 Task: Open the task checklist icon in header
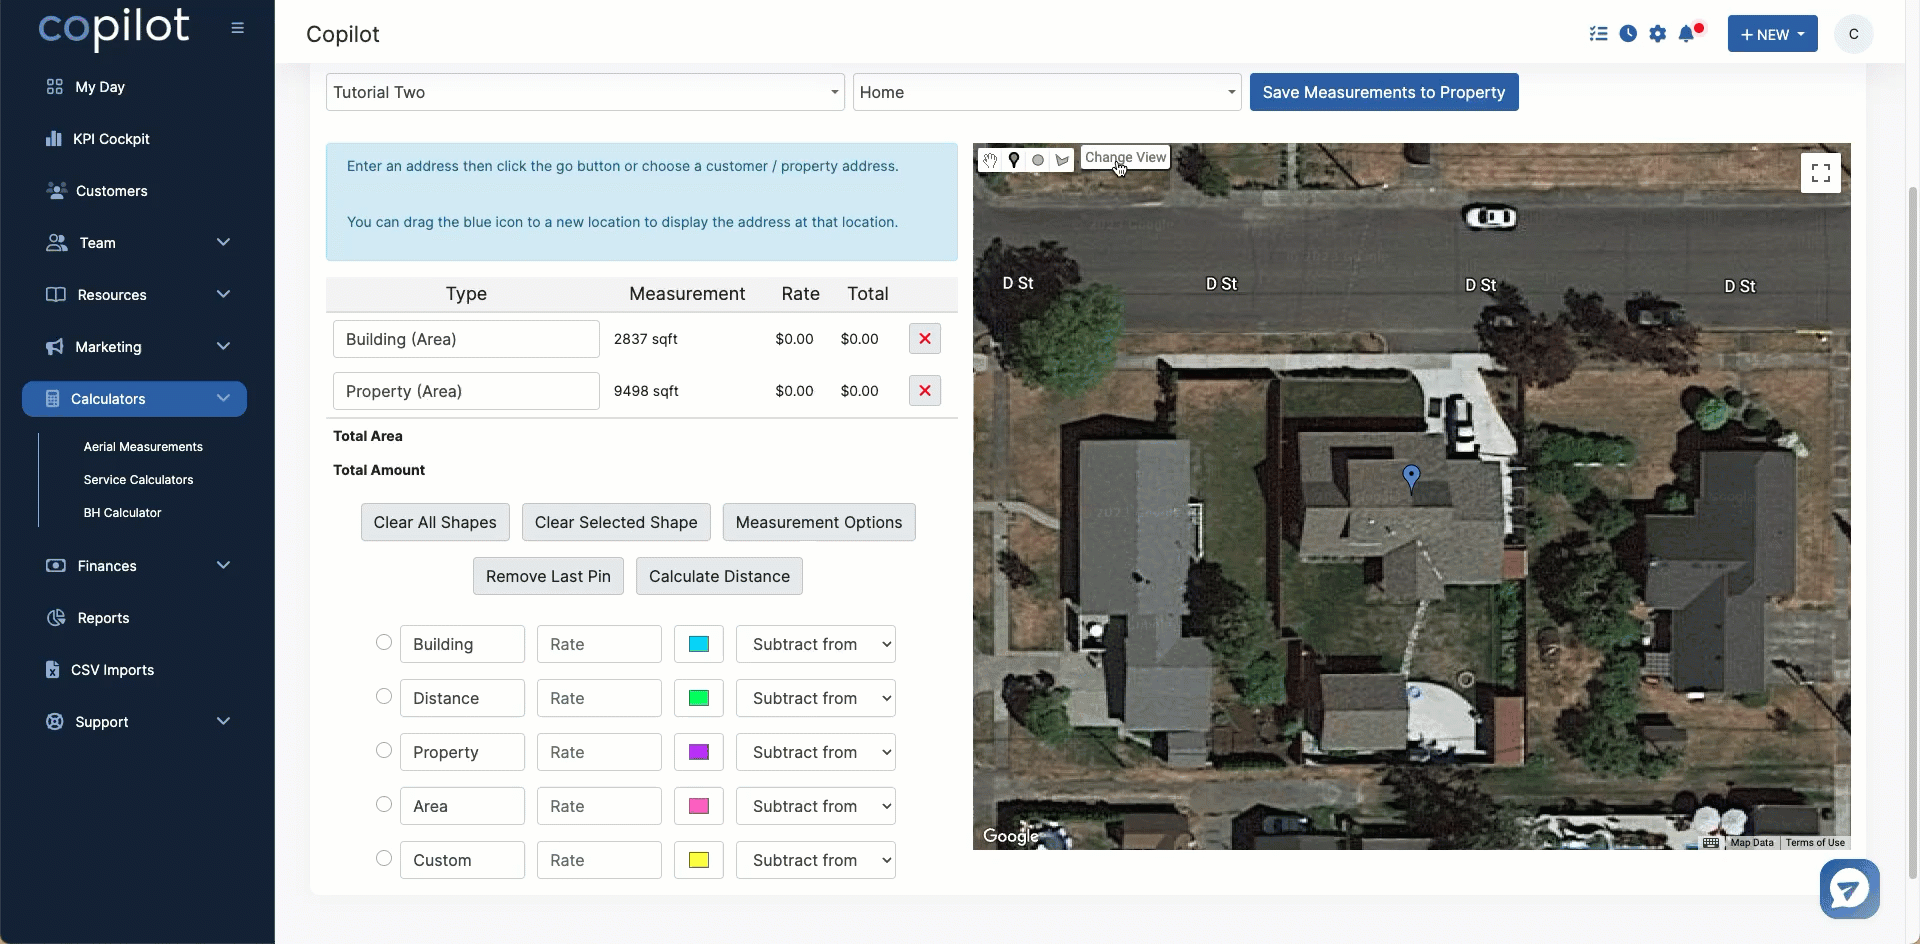[1598, 34]
